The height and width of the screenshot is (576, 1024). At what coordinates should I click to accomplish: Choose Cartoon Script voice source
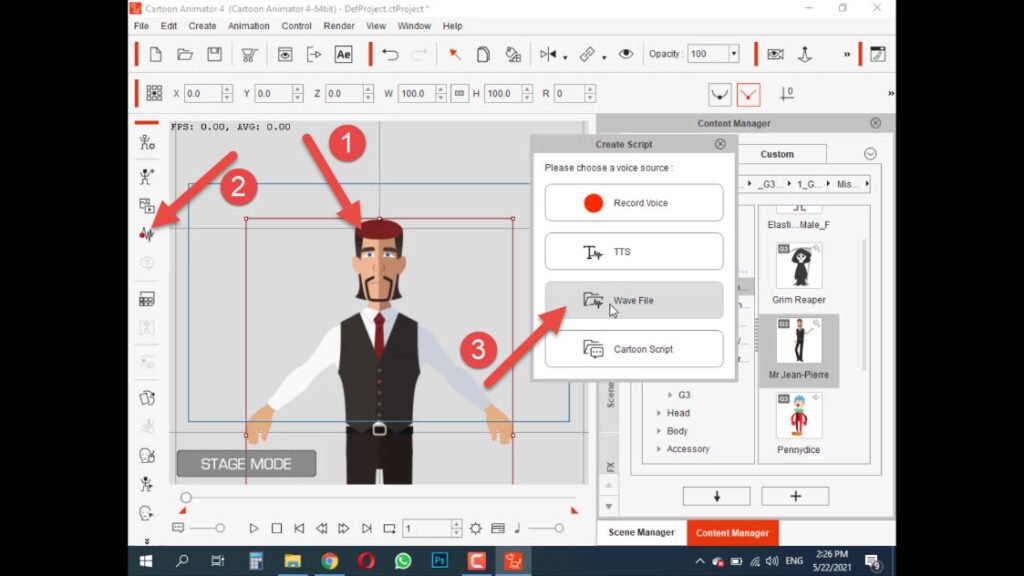633,349
